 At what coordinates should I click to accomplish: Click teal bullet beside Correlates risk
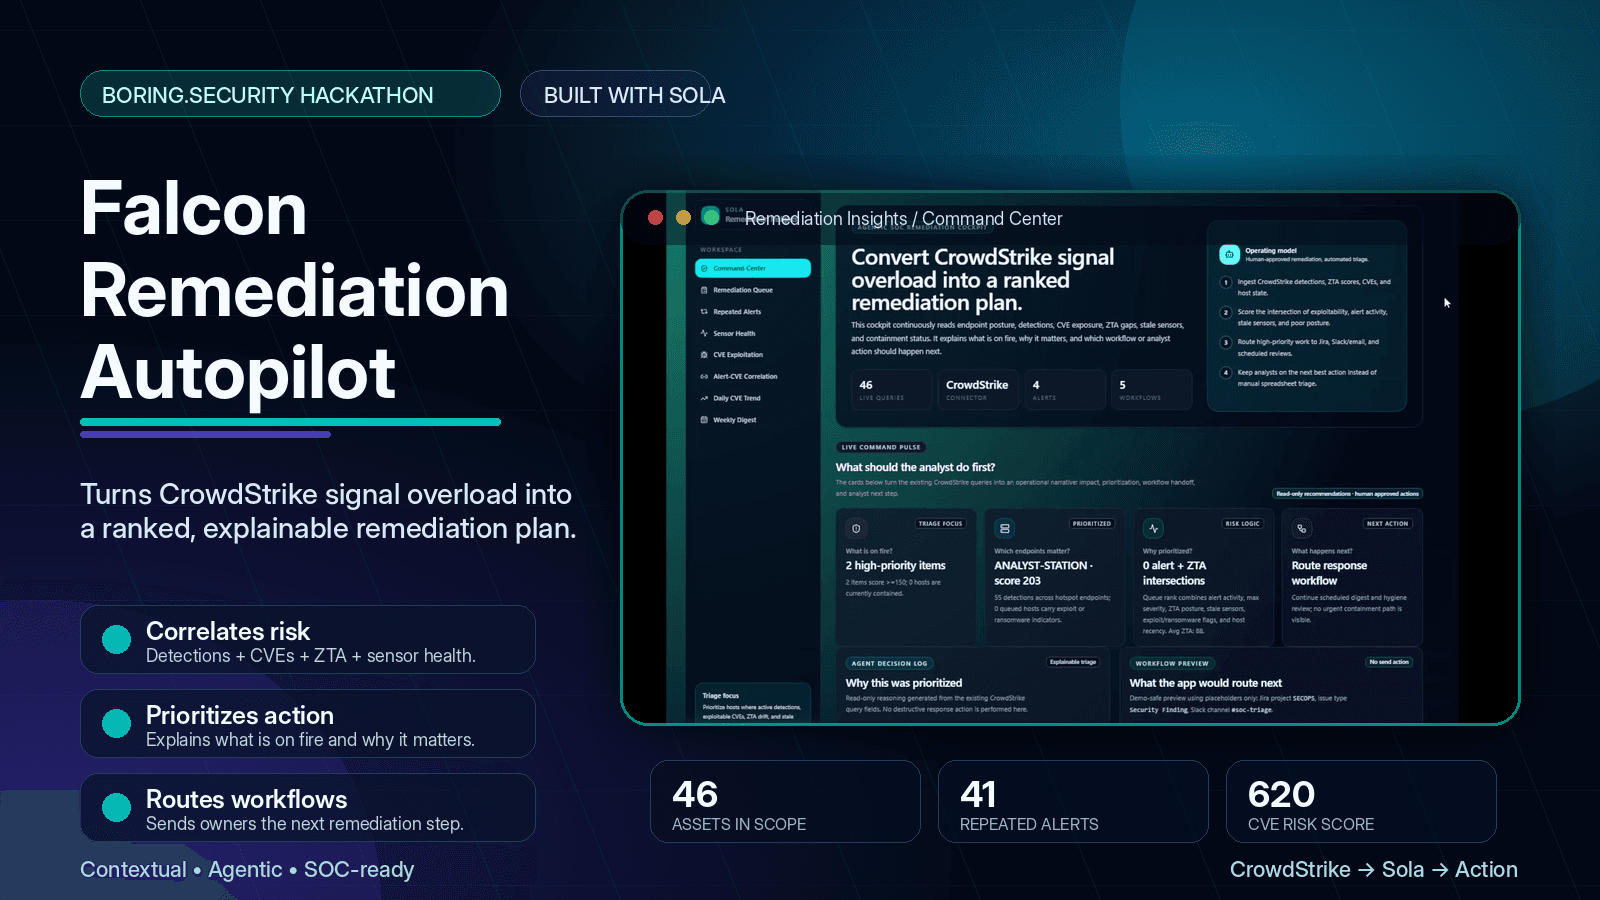tap(117, 640)
